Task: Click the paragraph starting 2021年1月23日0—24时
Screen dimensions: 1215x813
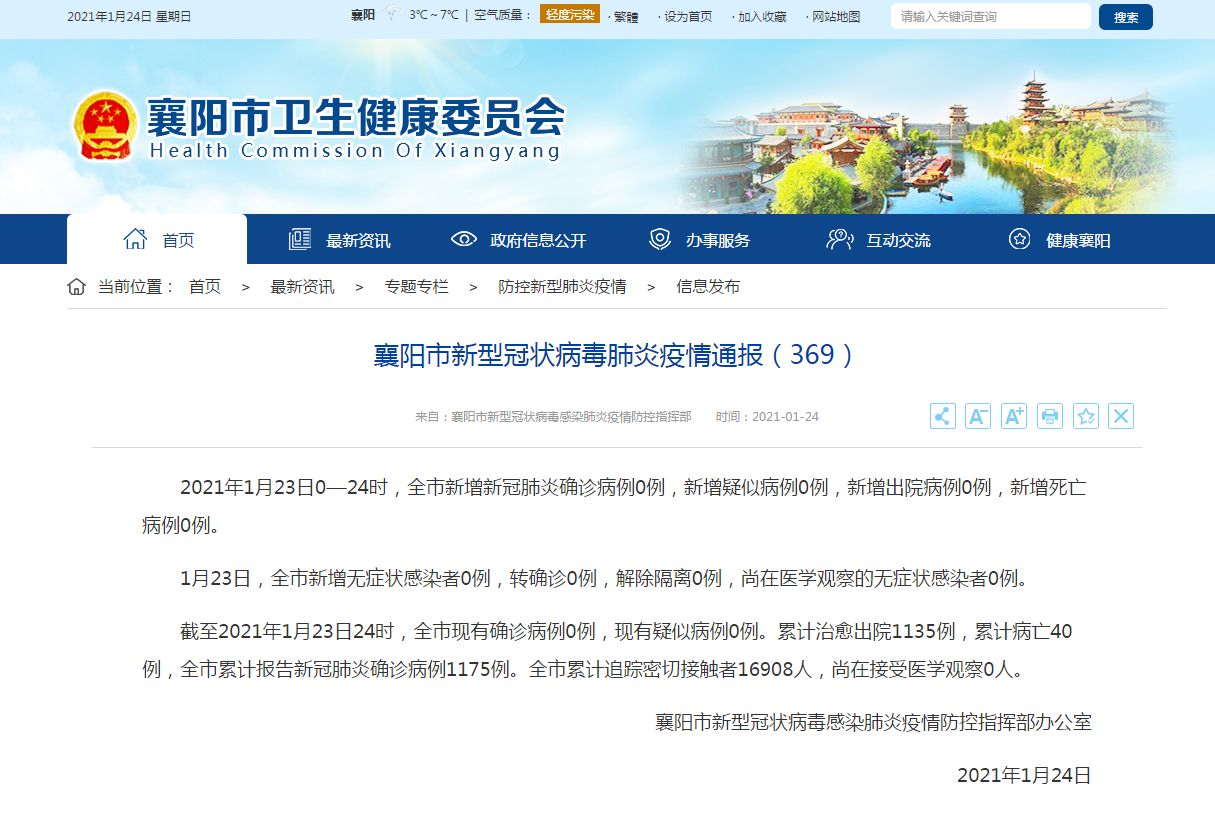Action: (x=615, y=506)
